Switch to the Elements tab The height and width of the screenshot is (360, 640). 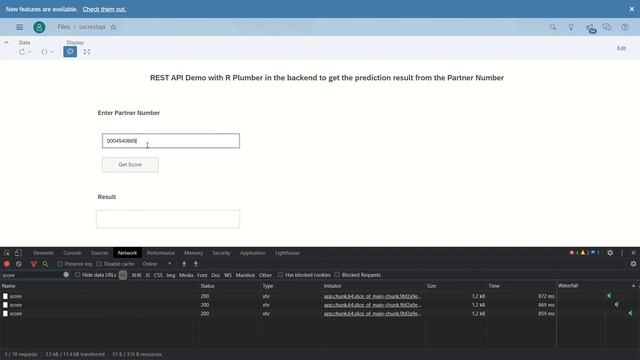click(x=43, y=253)
